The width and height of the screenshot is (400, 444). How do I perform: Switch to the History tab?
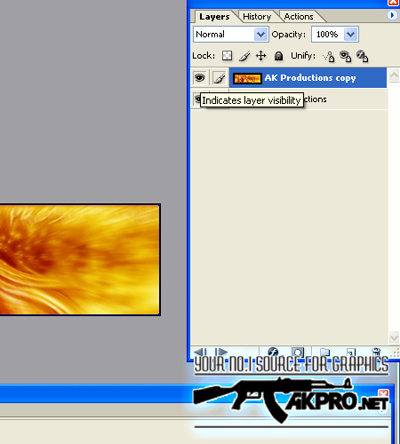pos(257,17)
